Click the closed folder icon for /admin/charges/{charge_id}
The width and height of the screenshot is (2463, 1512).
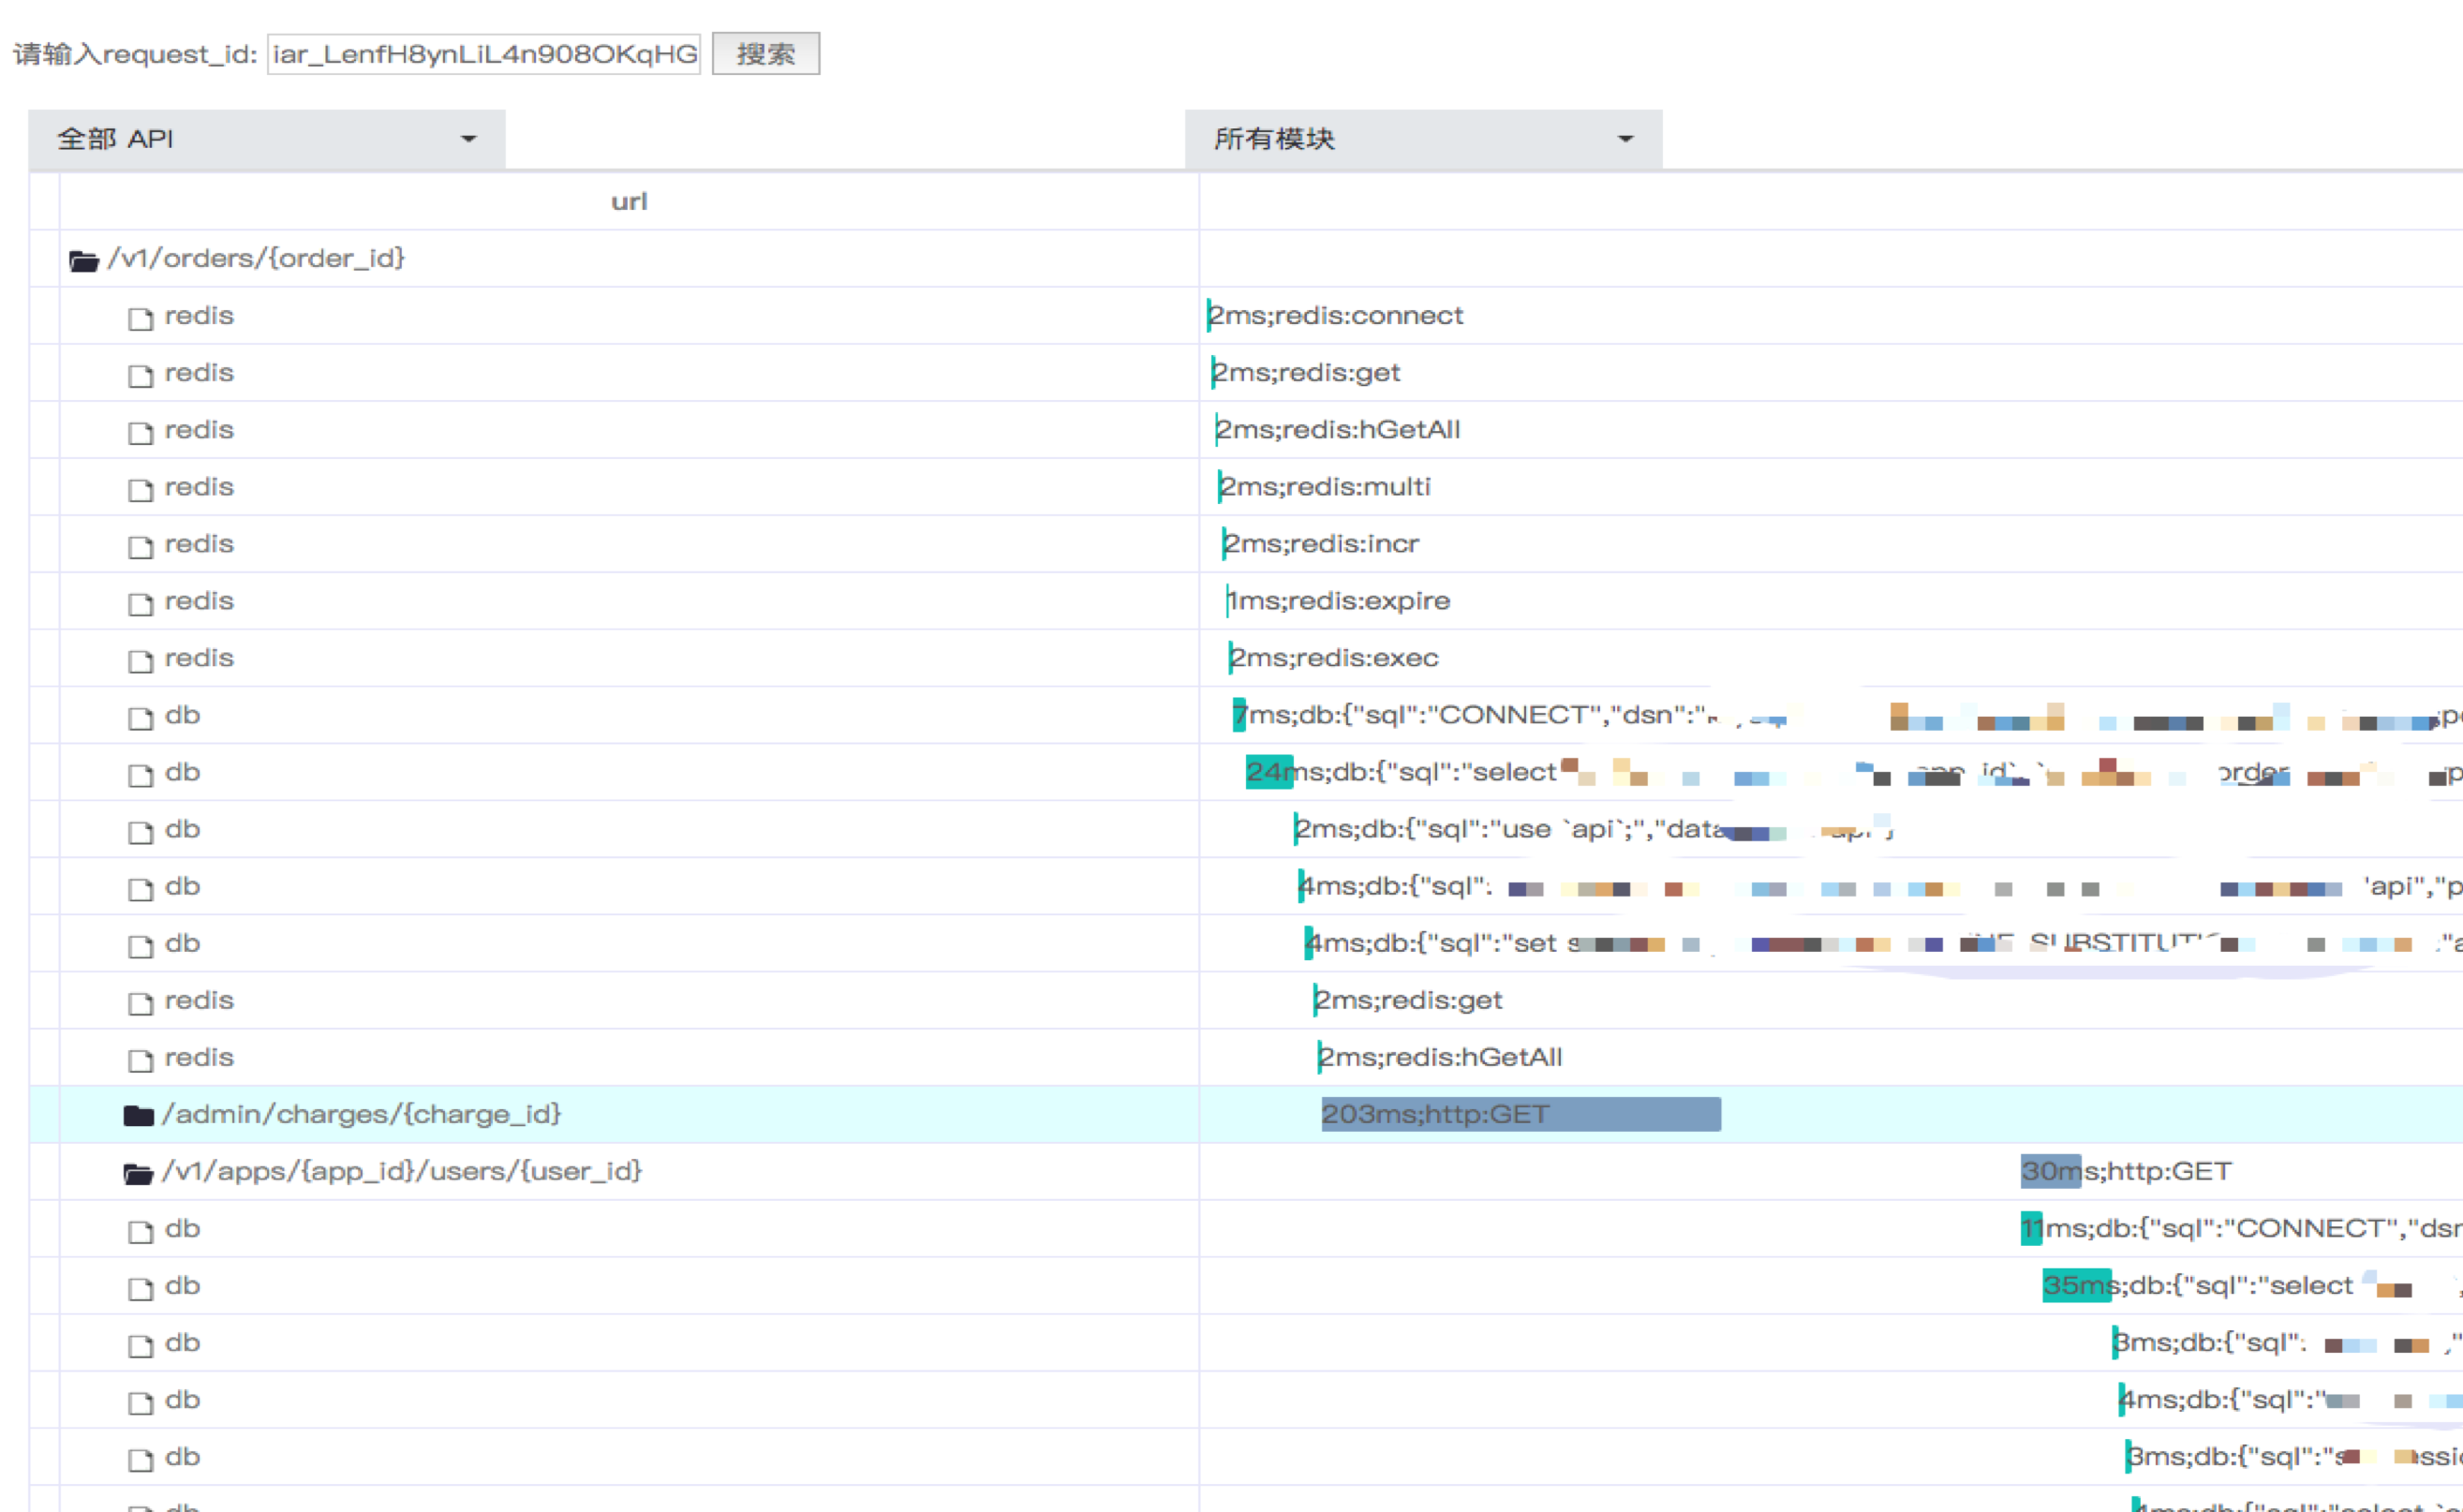(138, 1115)
